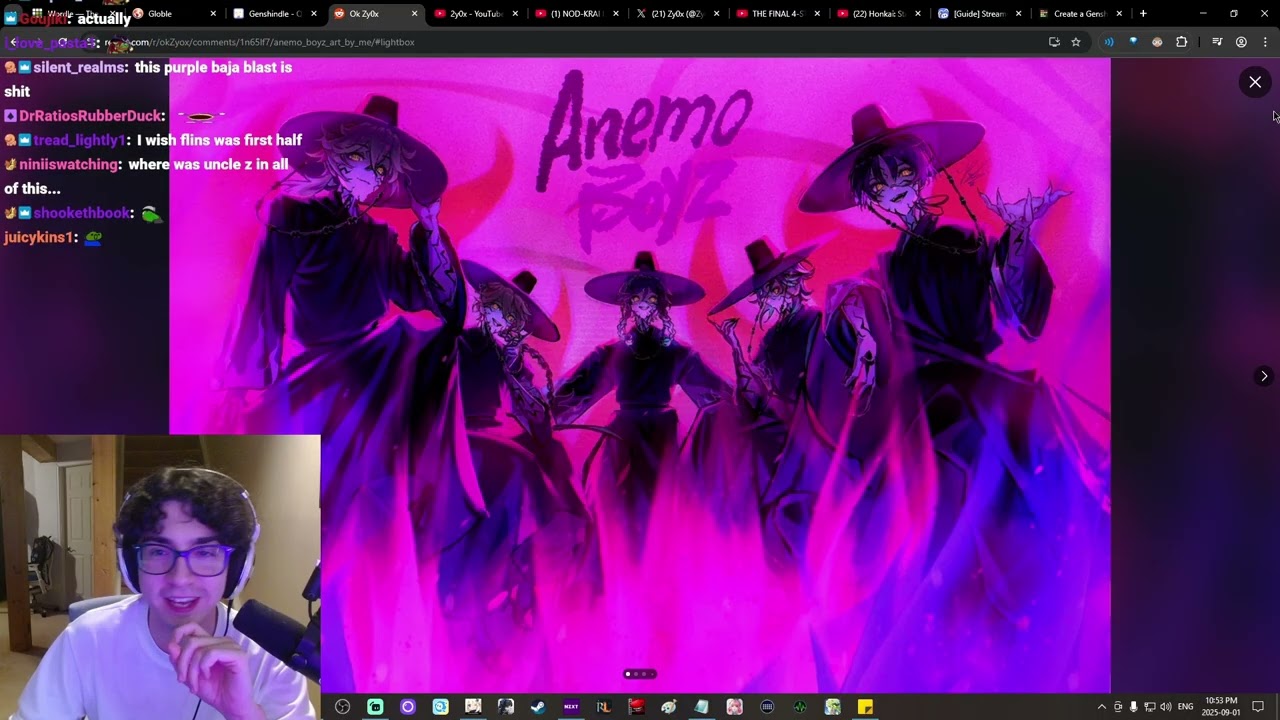
Task: Click username tread_lightly1 in chat
Action: [x=80, y=140]
